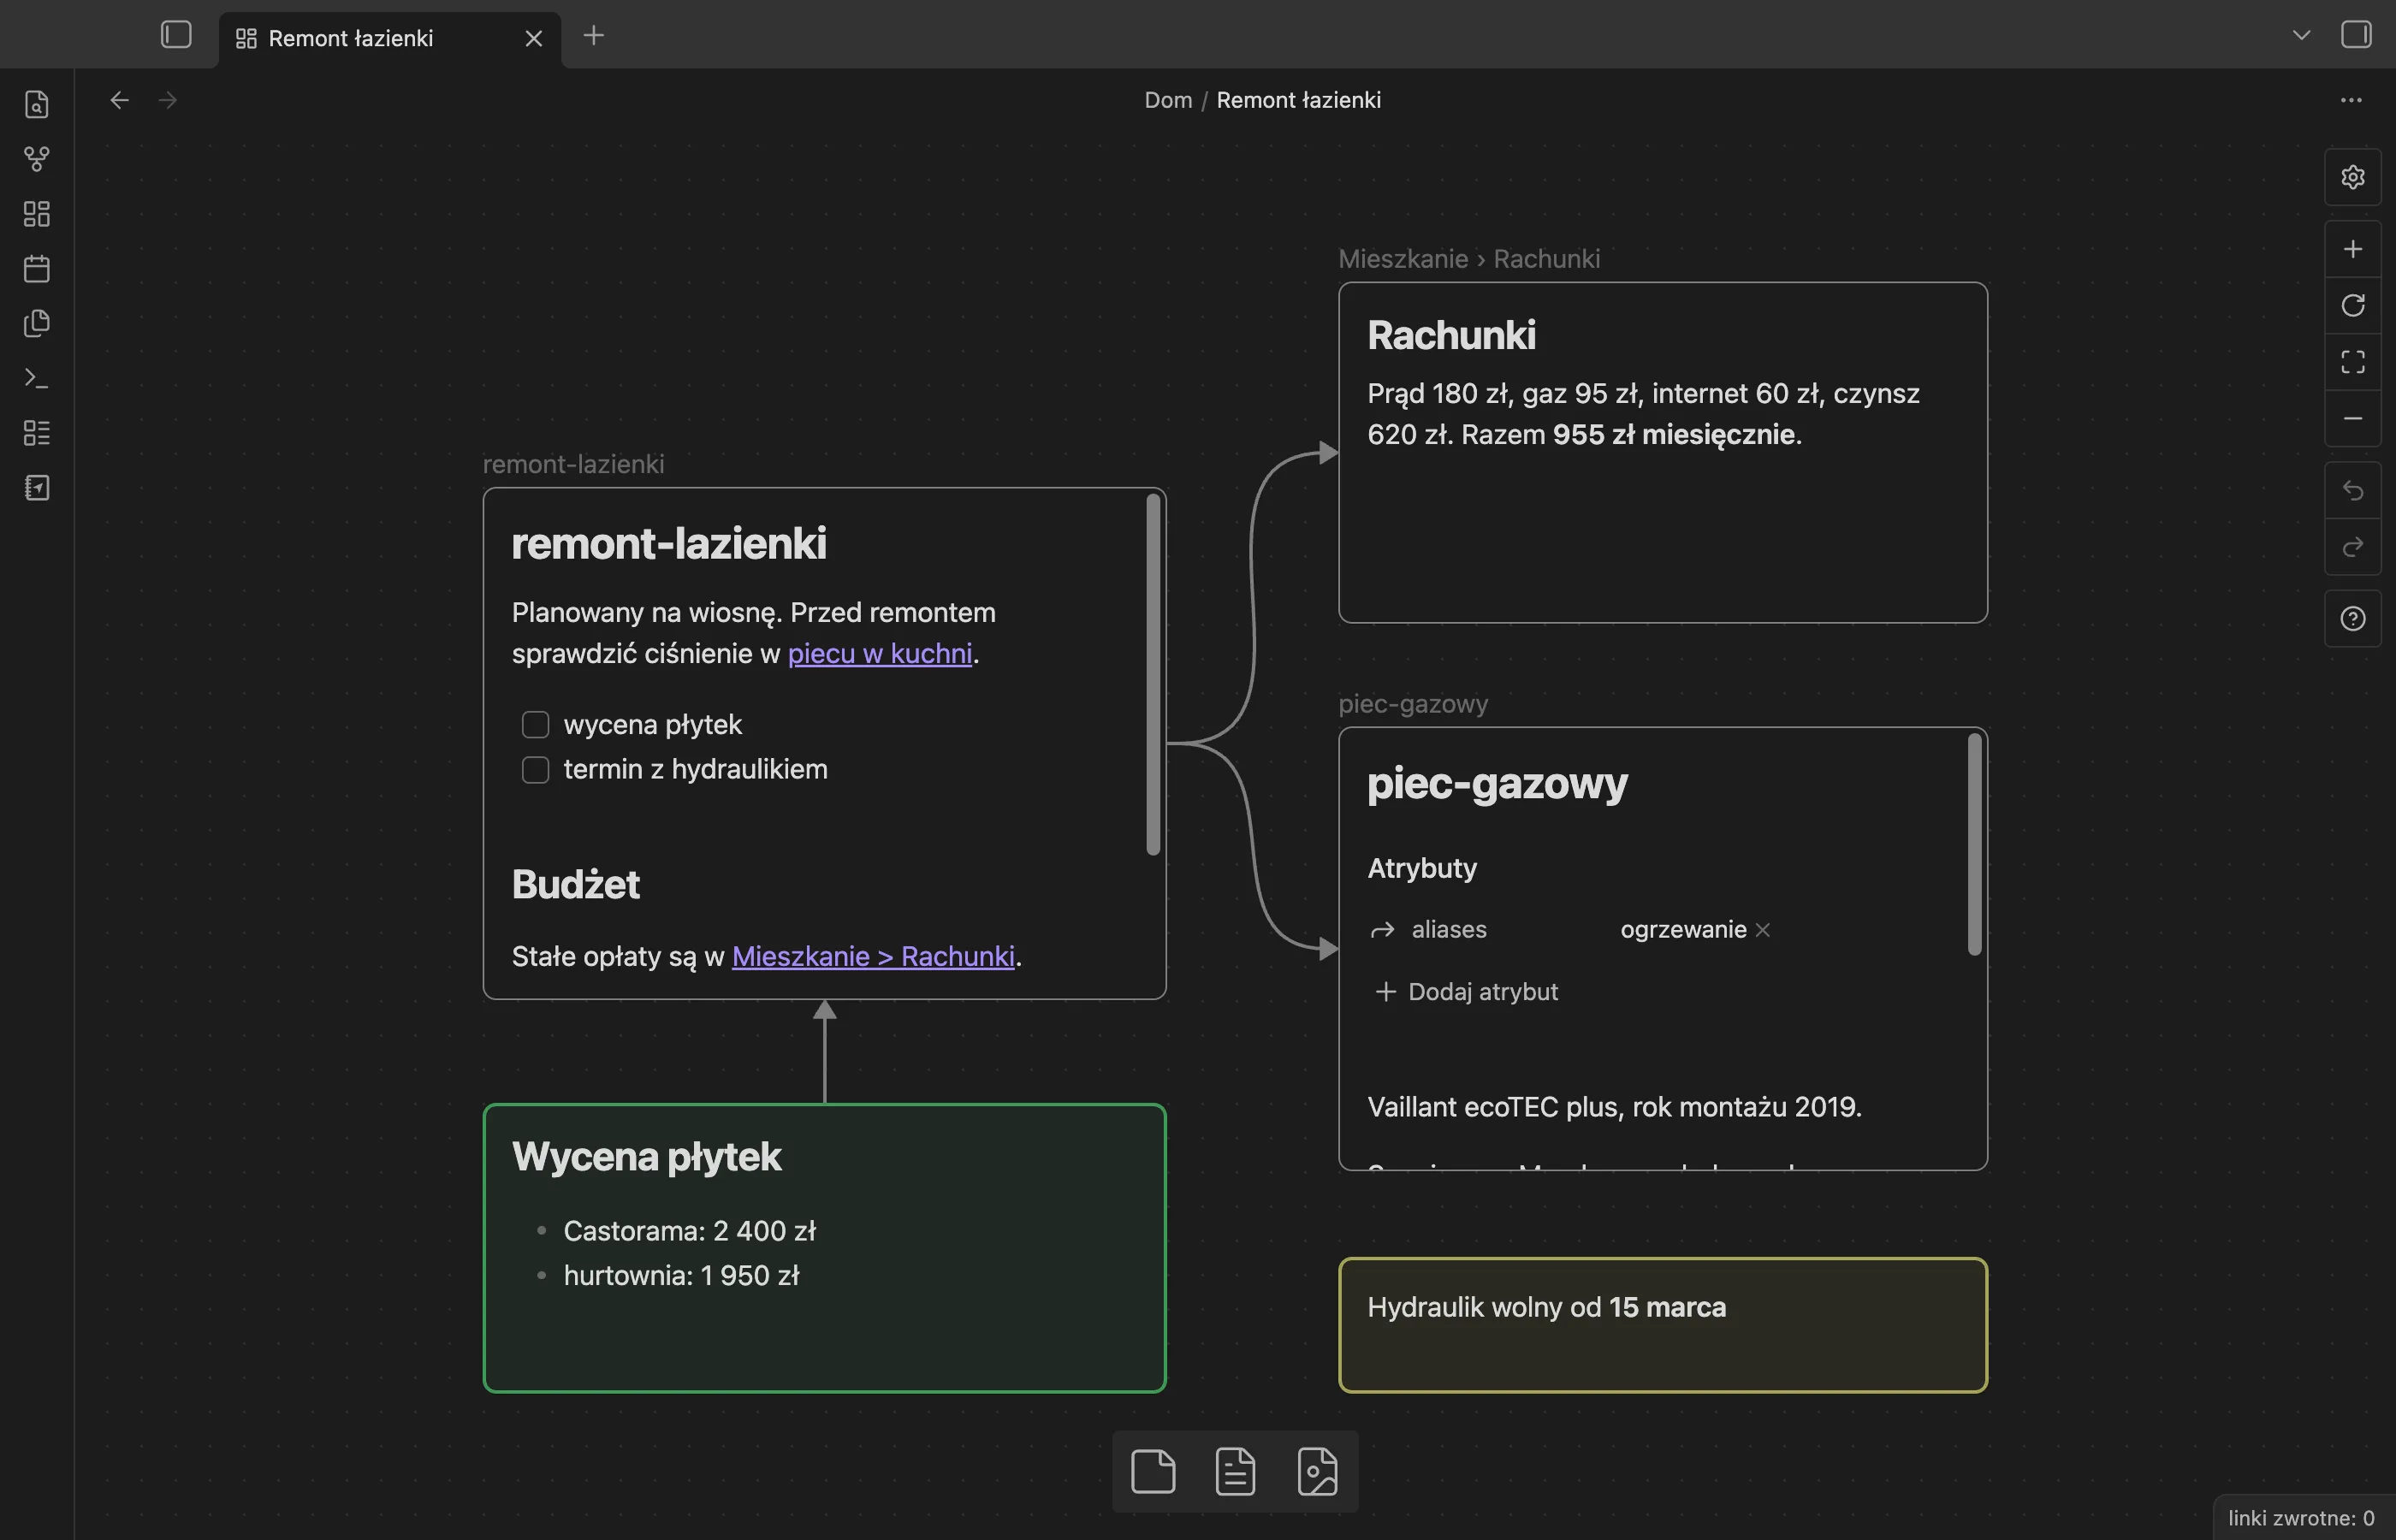The width and height of the screenshot is (2396, 1540).
Task: Check 'termin z hydraulikiem' checkbox
Action: pyautogui.click(x=535, y=769)
